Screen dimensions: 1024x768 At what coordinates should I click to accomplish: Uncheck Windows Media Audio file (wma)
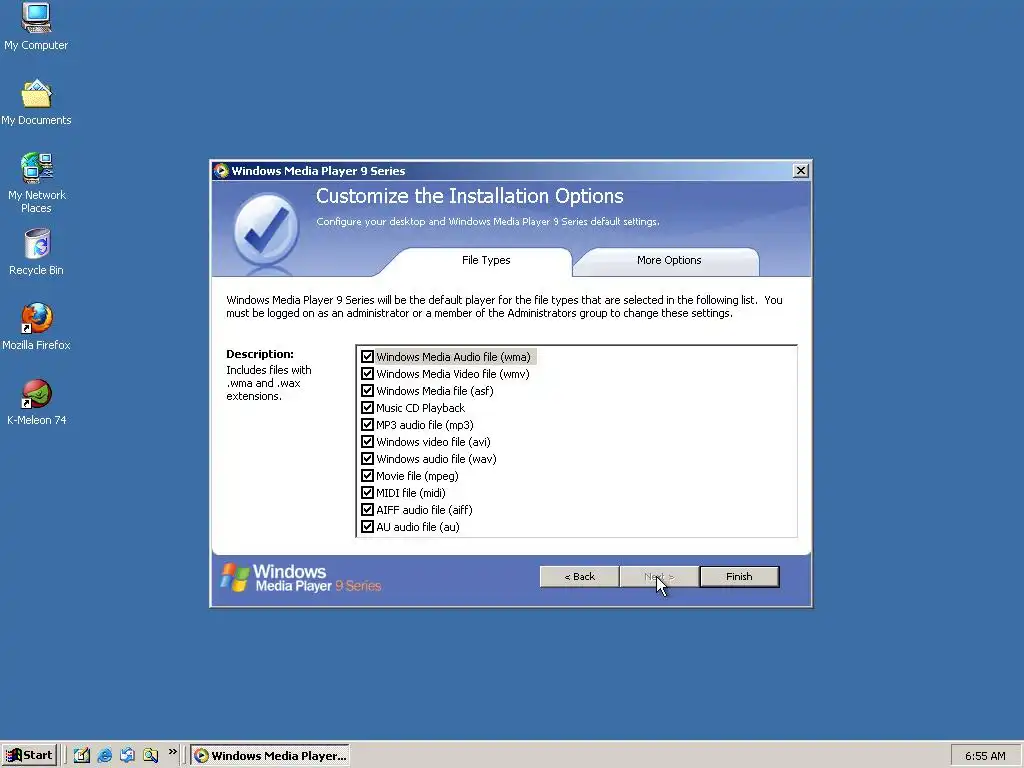point(368,357)
